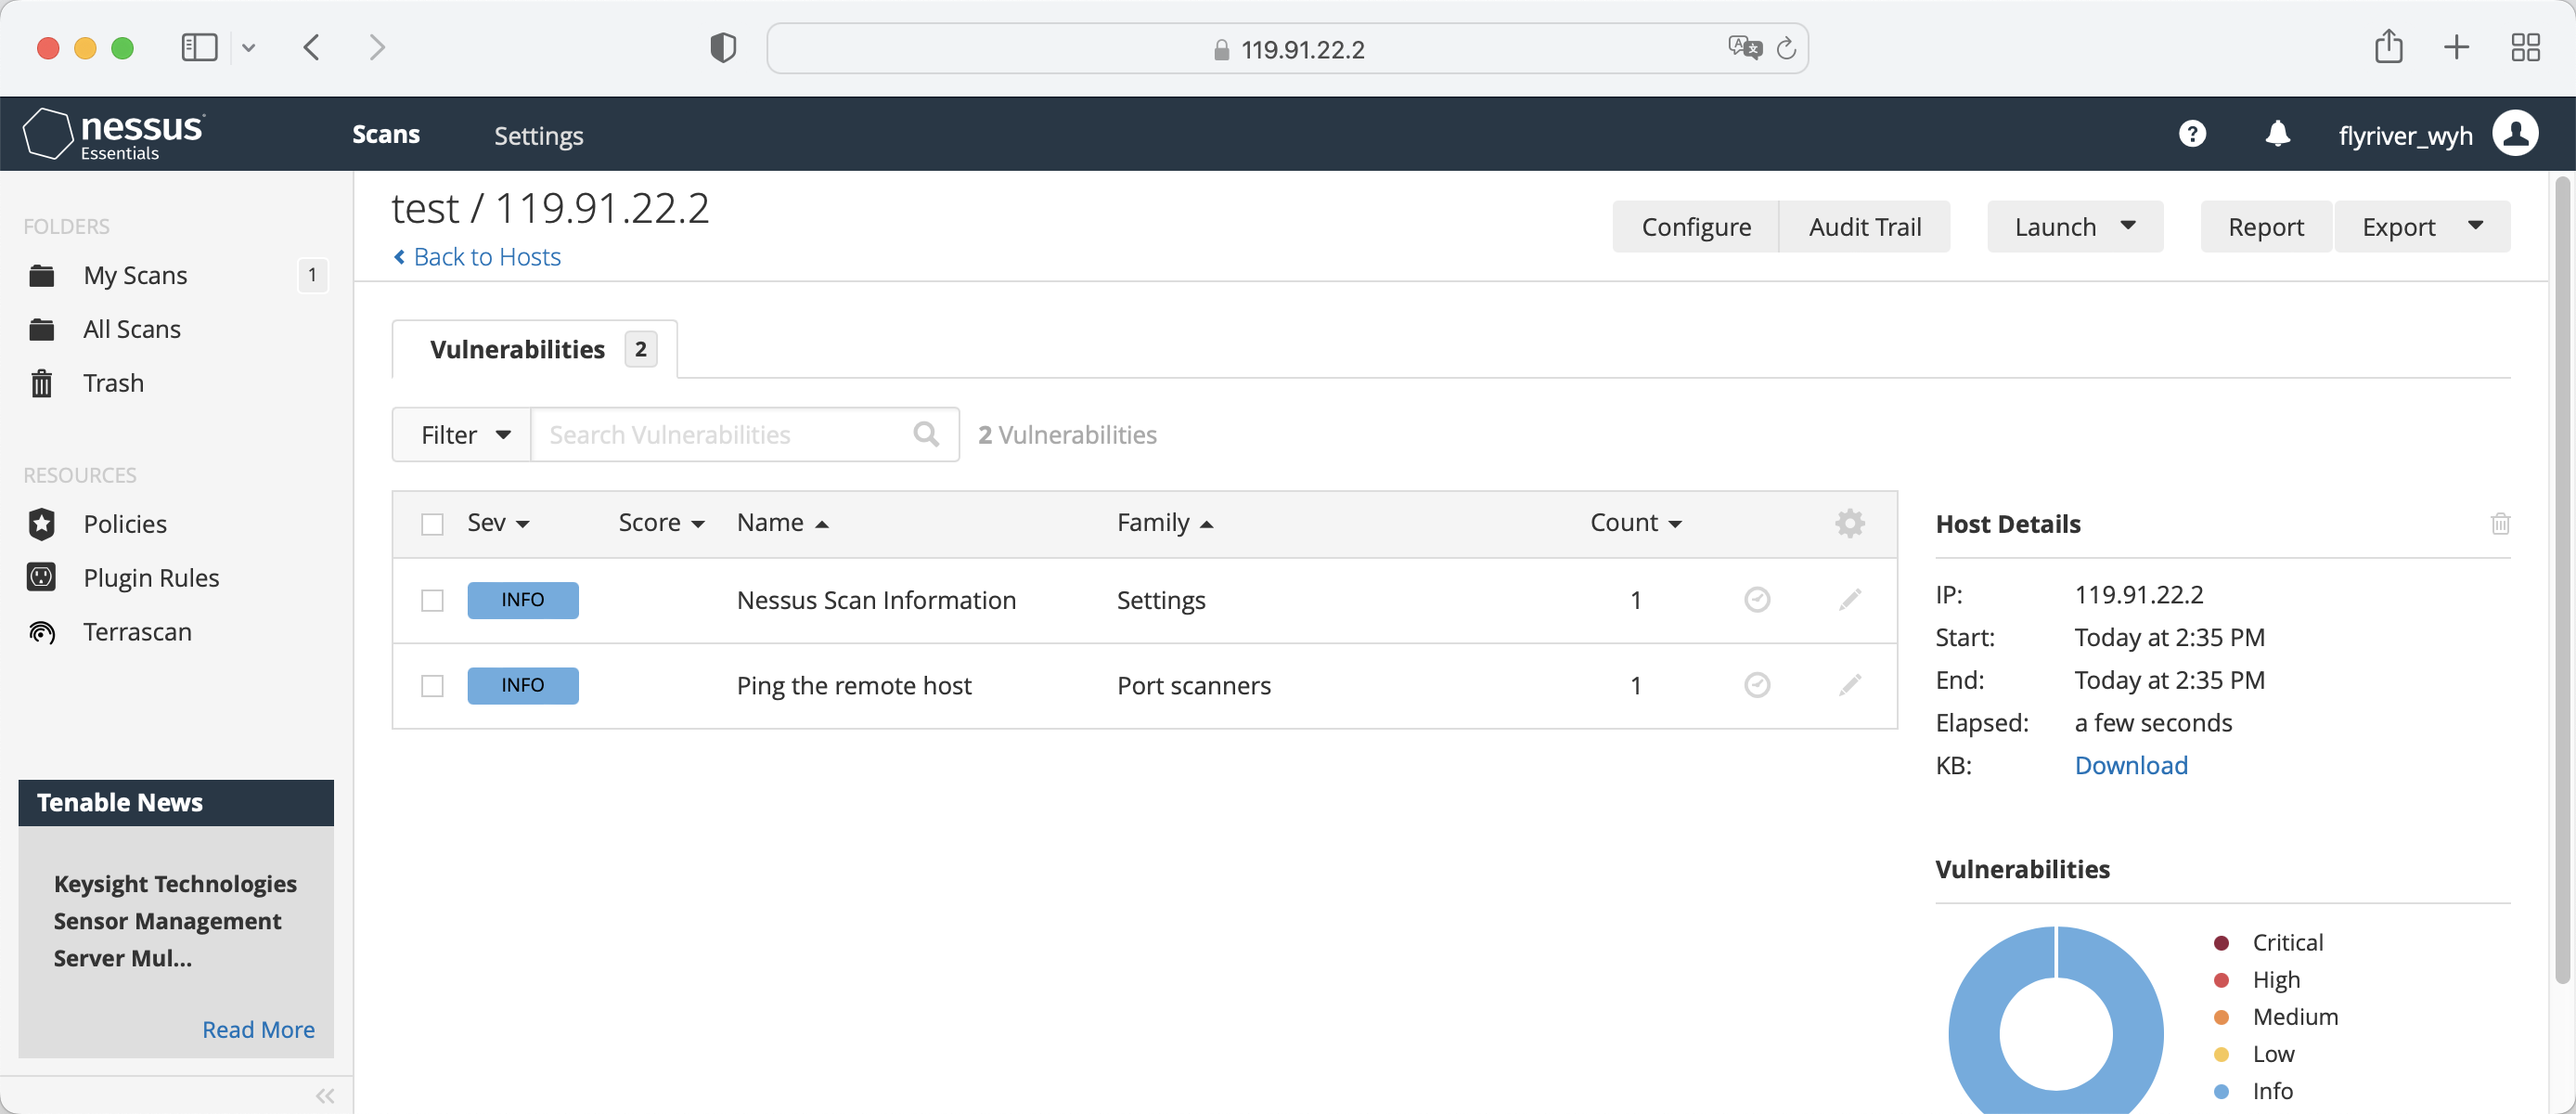Click the Terrascan icon

pyautogui.click(x=42, y=632)
